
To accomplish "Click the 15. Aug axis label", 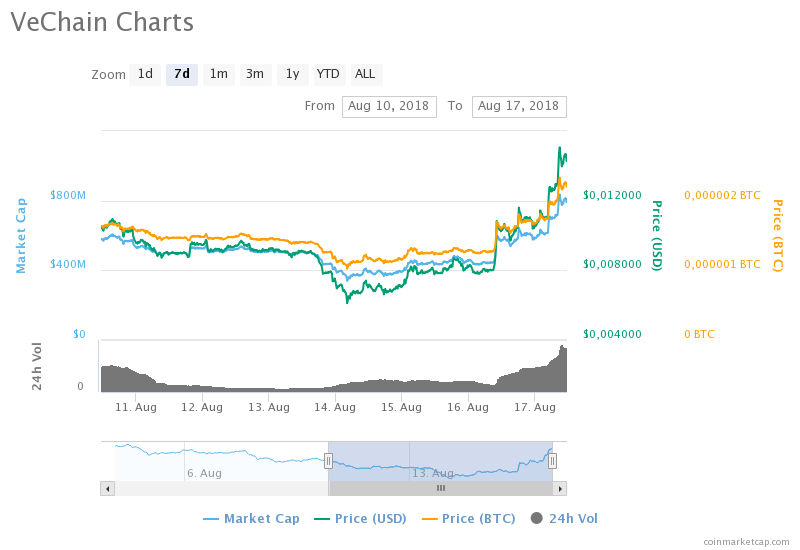I will coord(402,407).
